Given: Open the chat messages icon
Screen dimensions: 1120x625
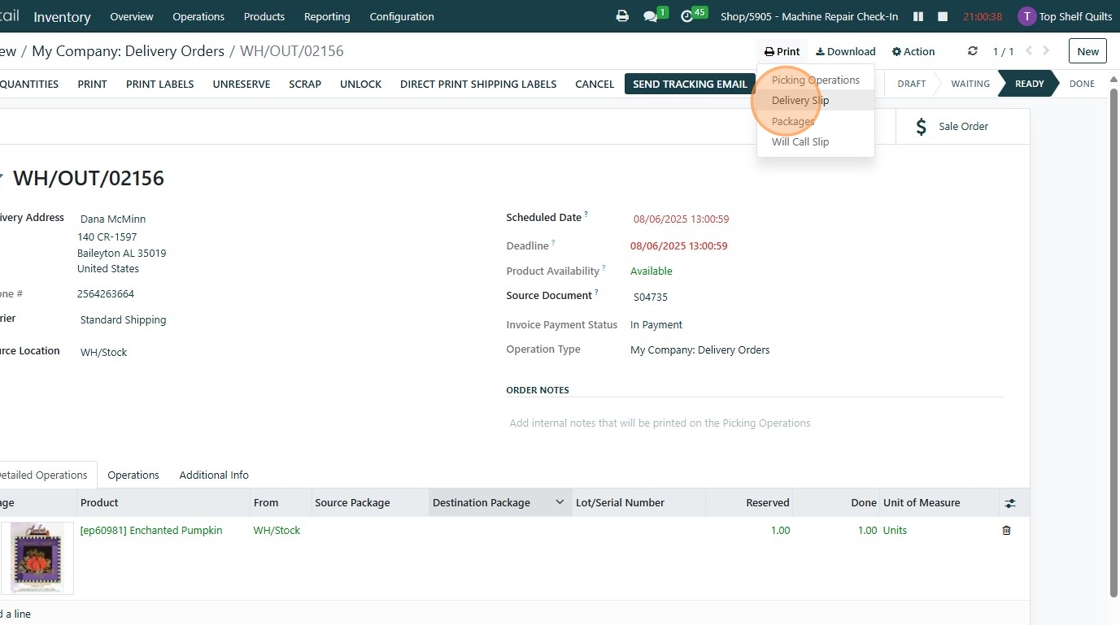Looking at the screenshot, I should 651,16.
